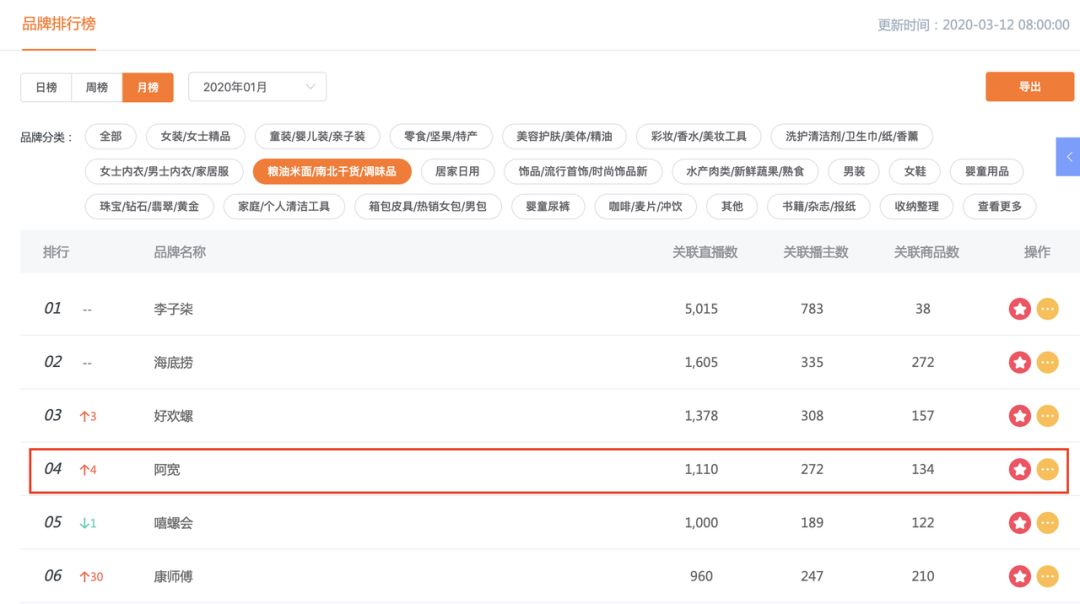The width and height of the screenshot is (1080, 604).
Task: Filter by 其他 category
Action: click(x=731, y=207)
